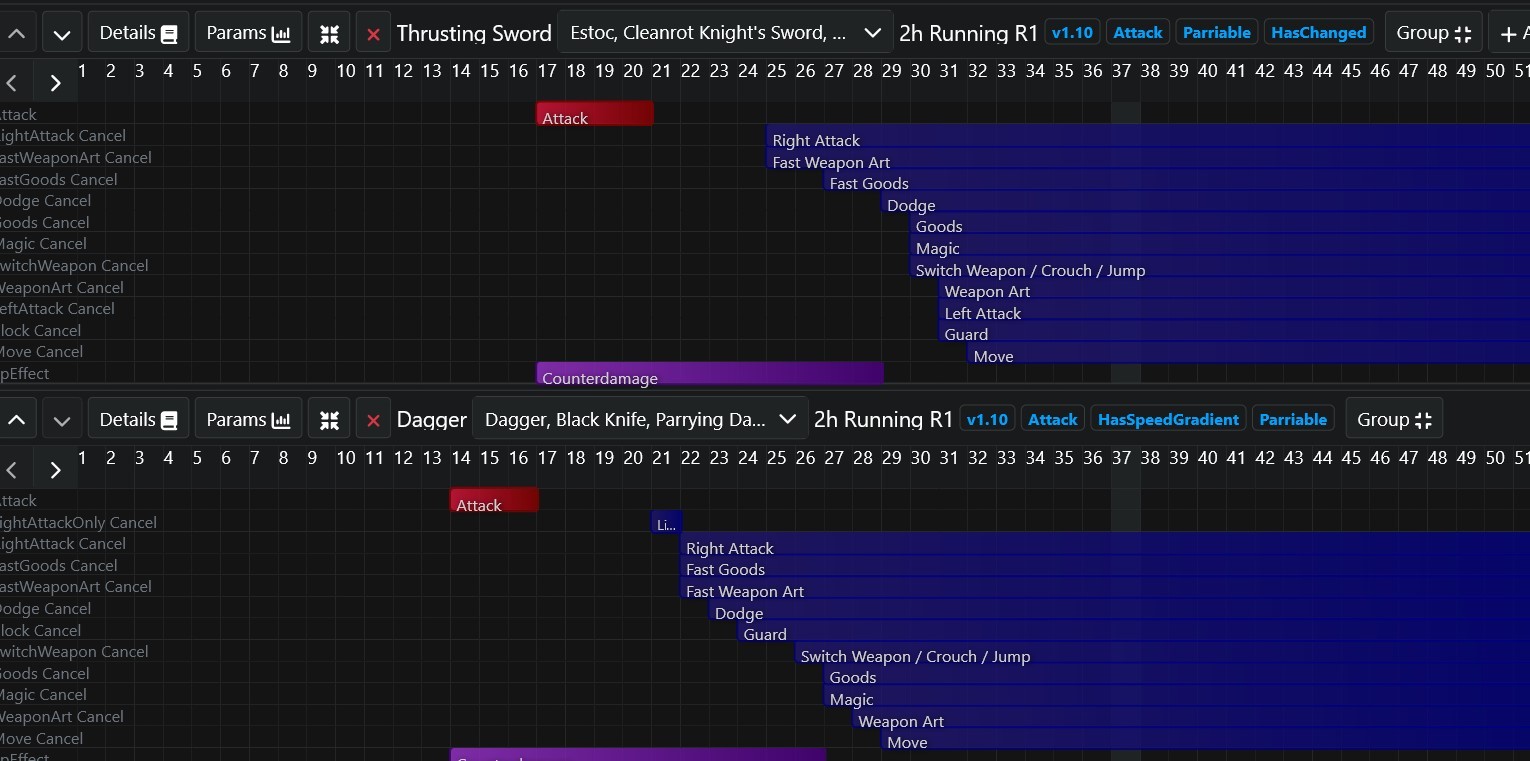The width and height of the screenshot is (1530, 761).
Task: Move the Thrusting Sword panel up
Action: pyautogui.click(x=17, y=33)
